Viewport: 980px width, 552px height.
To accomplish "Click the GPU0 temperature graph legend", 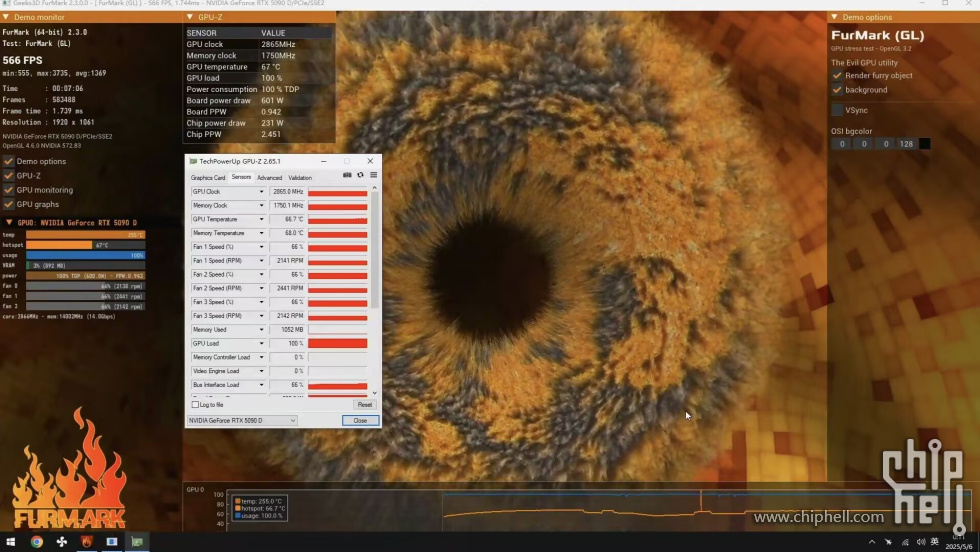I will pos(259,509).
